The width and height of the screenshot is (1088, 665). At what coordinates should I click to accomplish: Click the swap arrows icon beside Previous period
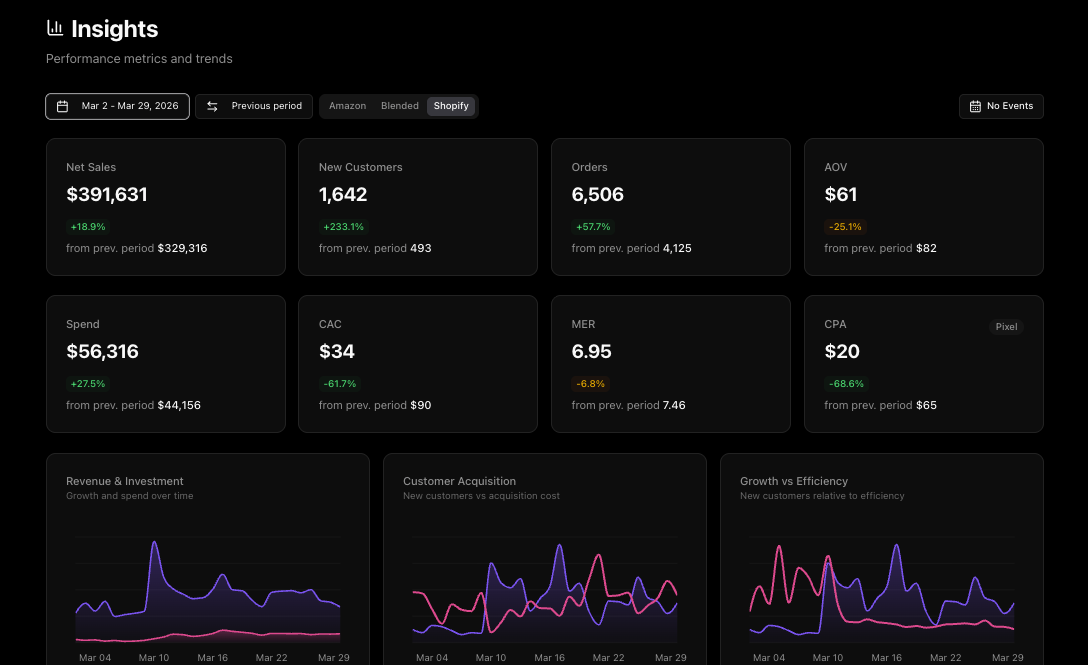(x=212, y=105)
